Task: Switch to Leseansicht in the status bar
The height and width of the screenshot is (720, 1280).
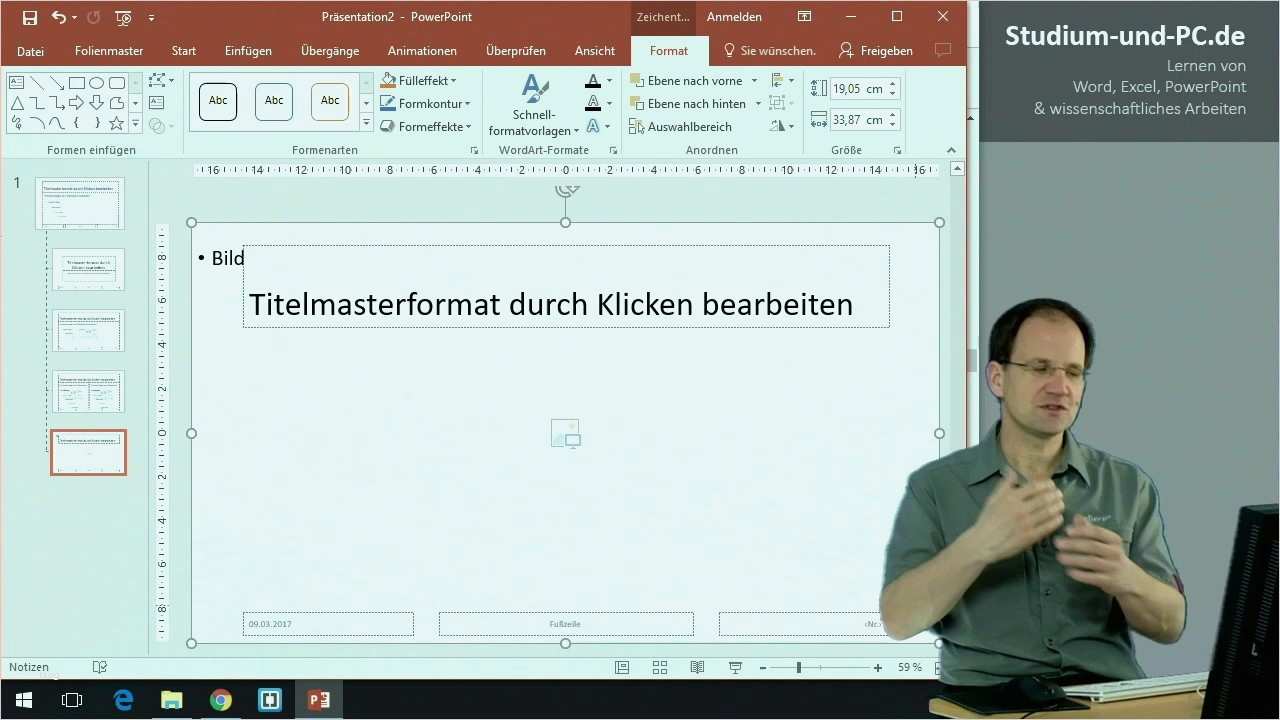Action: pos(697,667)
